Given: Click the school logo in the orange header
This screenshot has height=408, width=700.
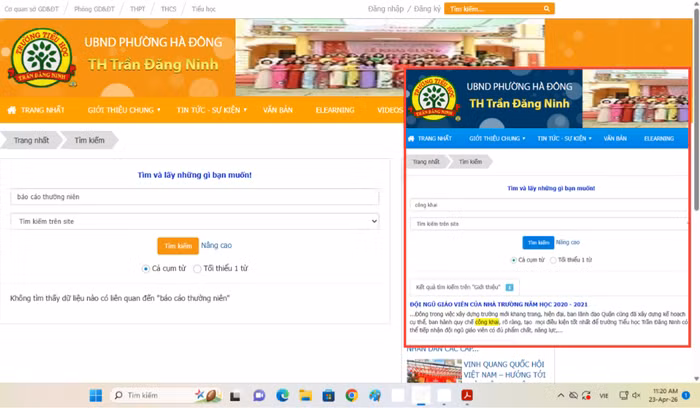Looking at the screenshot, I should click(x=42, y=58).
